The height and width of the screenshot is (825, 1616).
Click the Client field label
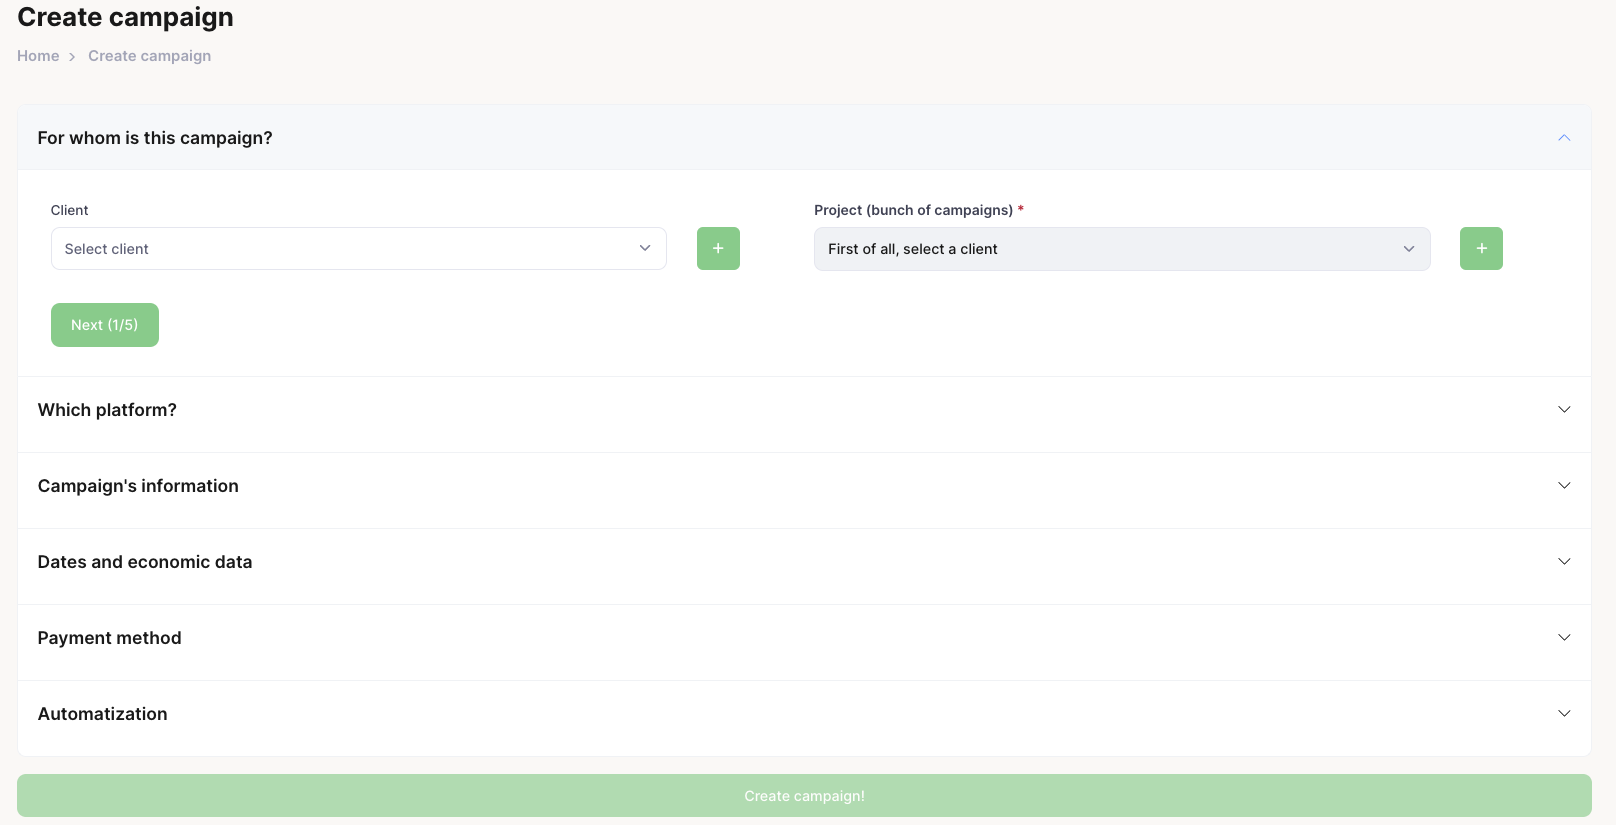(x=70, y=210)
